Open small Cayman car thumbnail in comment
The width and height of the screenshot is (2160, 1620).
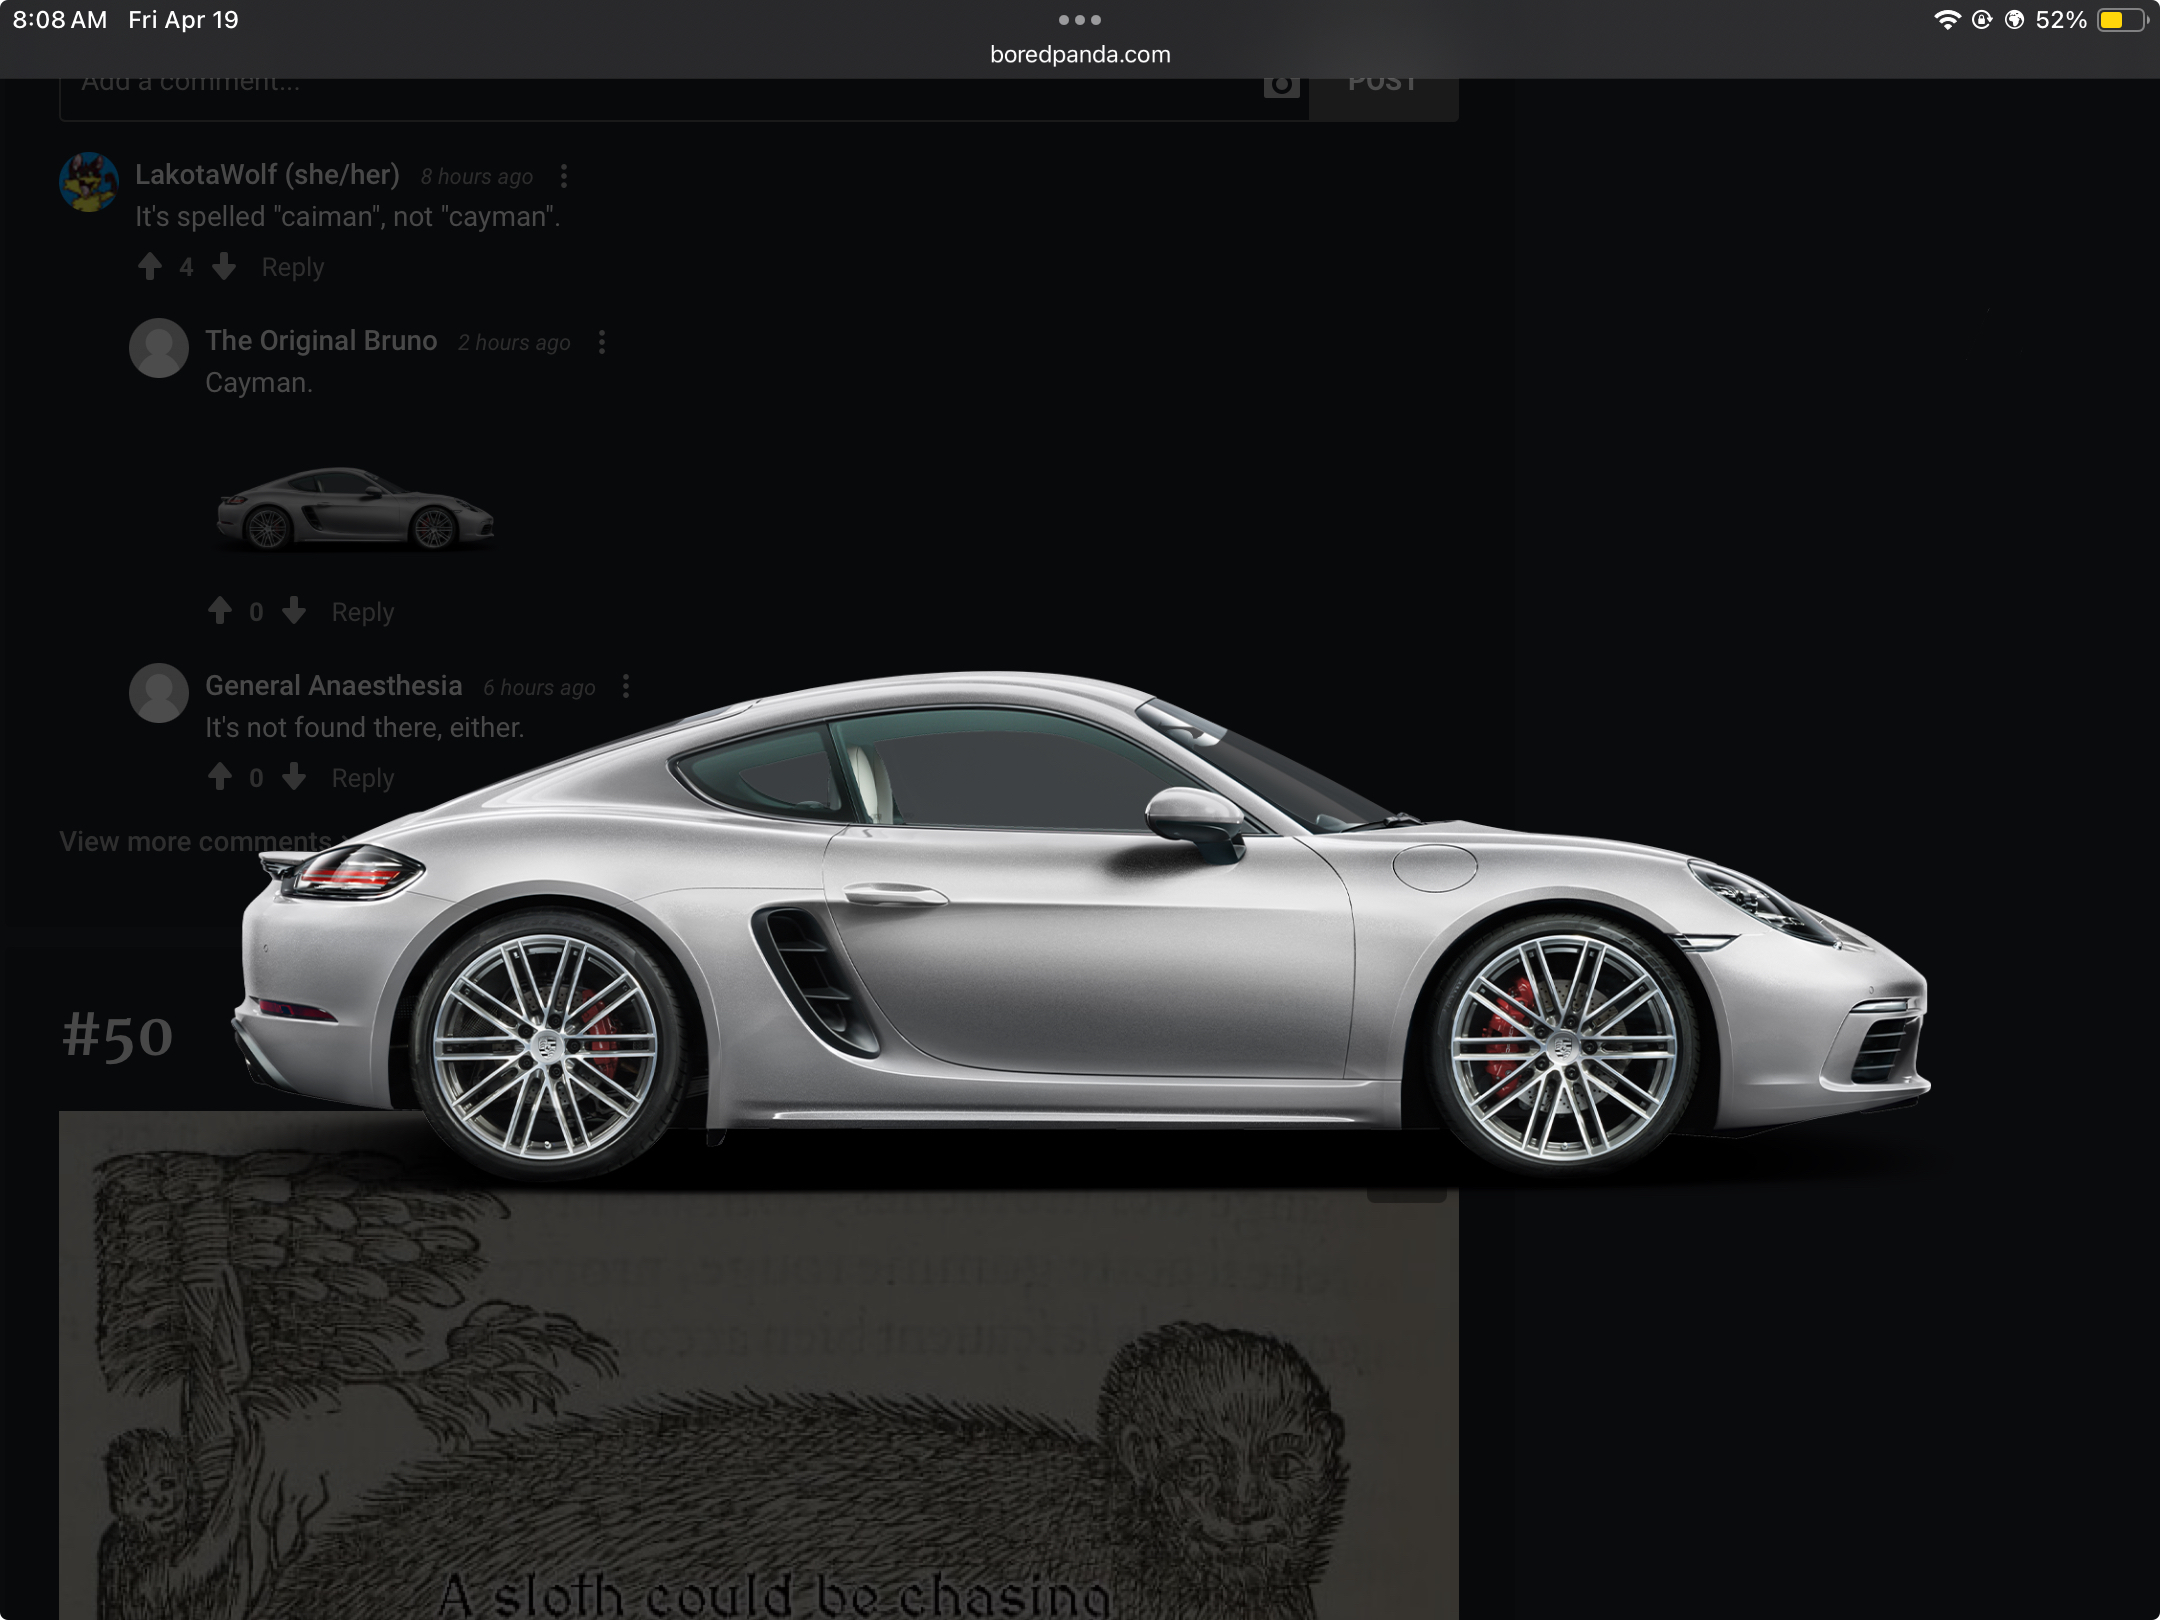click(x=355, y=509)
